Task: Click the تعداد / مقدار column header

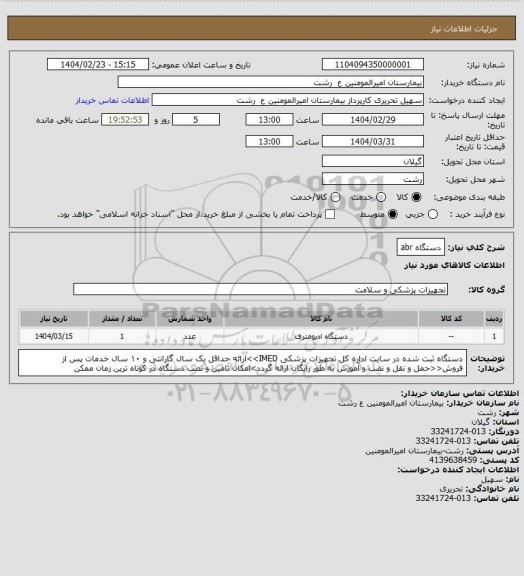Action: coord(122,318)
